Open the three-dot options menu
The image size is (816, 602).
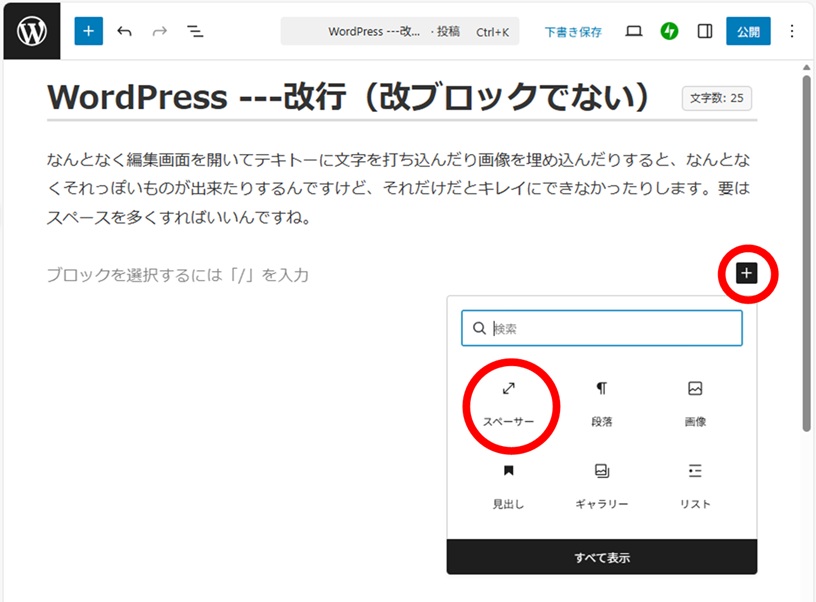point(792,31)
